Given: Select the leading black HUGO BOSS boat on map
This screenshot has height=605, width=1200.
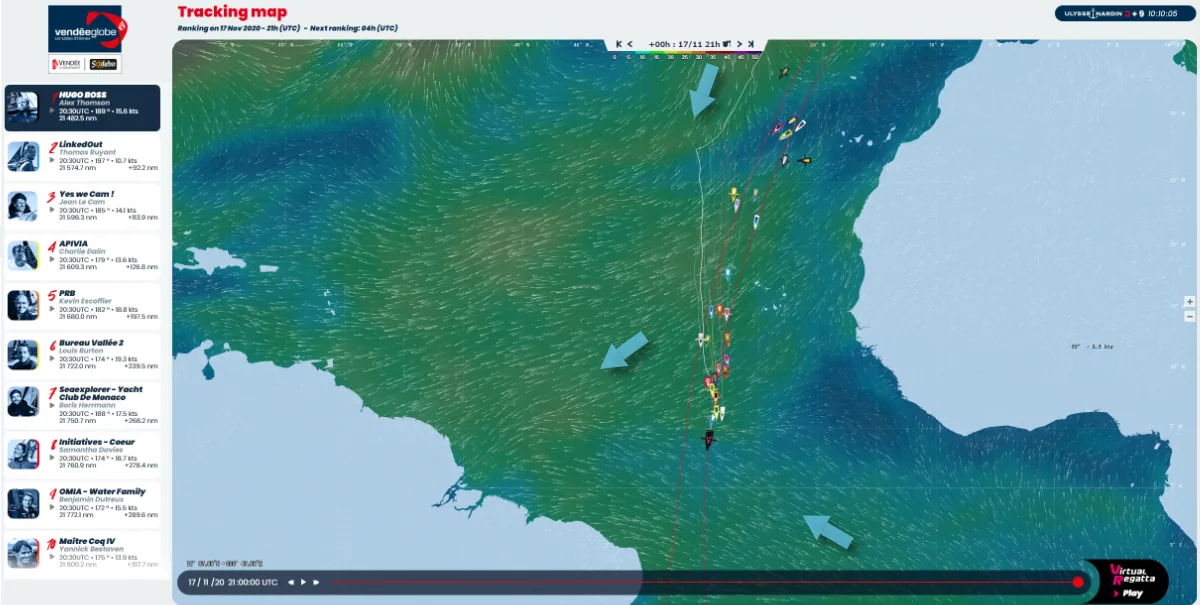Looking at the screenshot, I should pos(708,439).
